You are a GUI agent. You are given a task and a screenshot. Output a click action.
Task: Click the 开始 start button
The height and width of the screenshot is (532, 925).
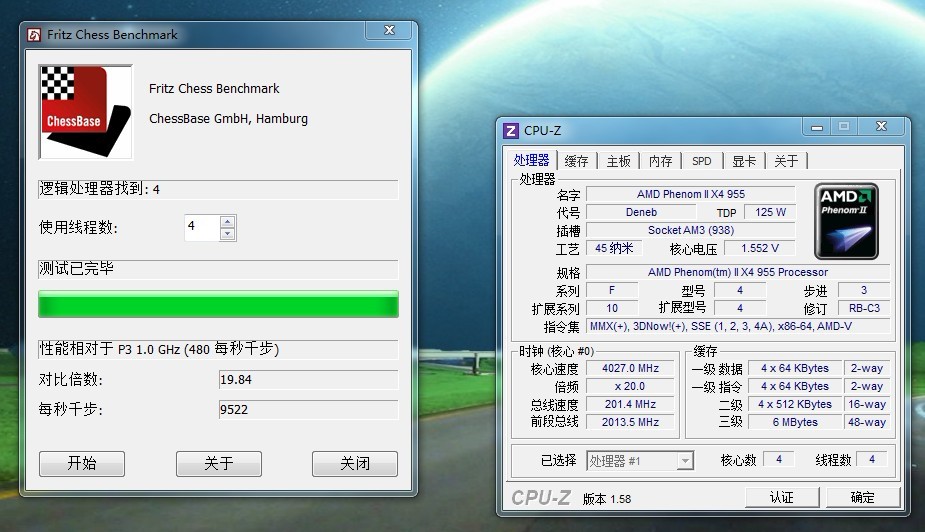pyautogui.click(x=82, y=464)
